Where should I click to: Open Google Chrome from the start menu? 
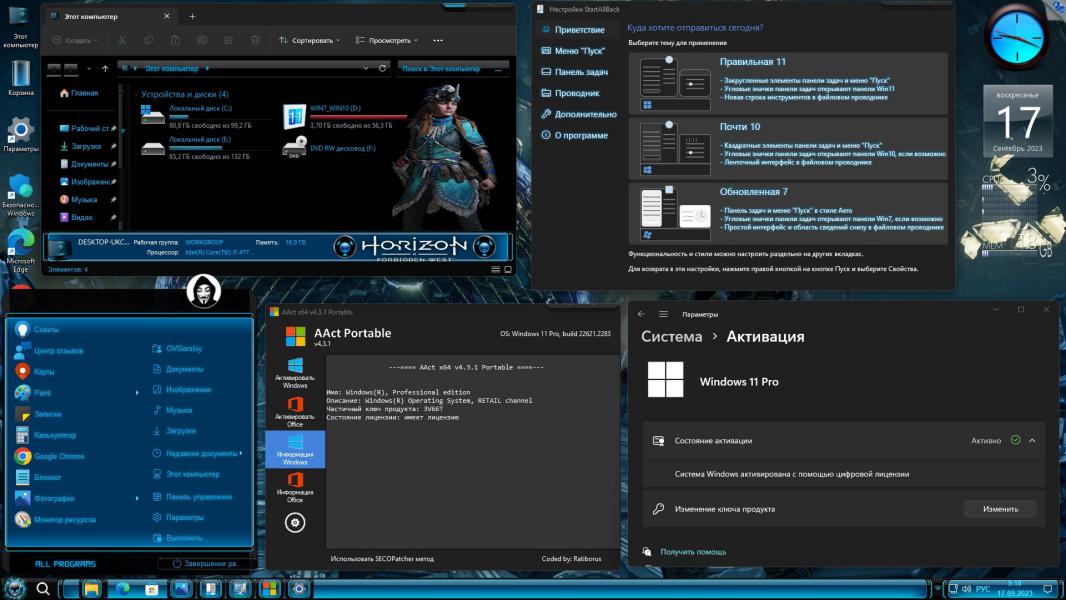click(50, 456)
